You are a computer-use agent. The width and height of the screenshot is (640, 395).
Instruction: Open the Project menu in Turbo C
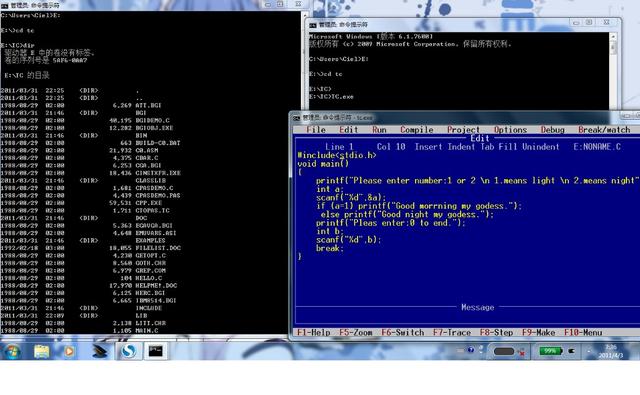pyautogui.click(x=463, y=130)
